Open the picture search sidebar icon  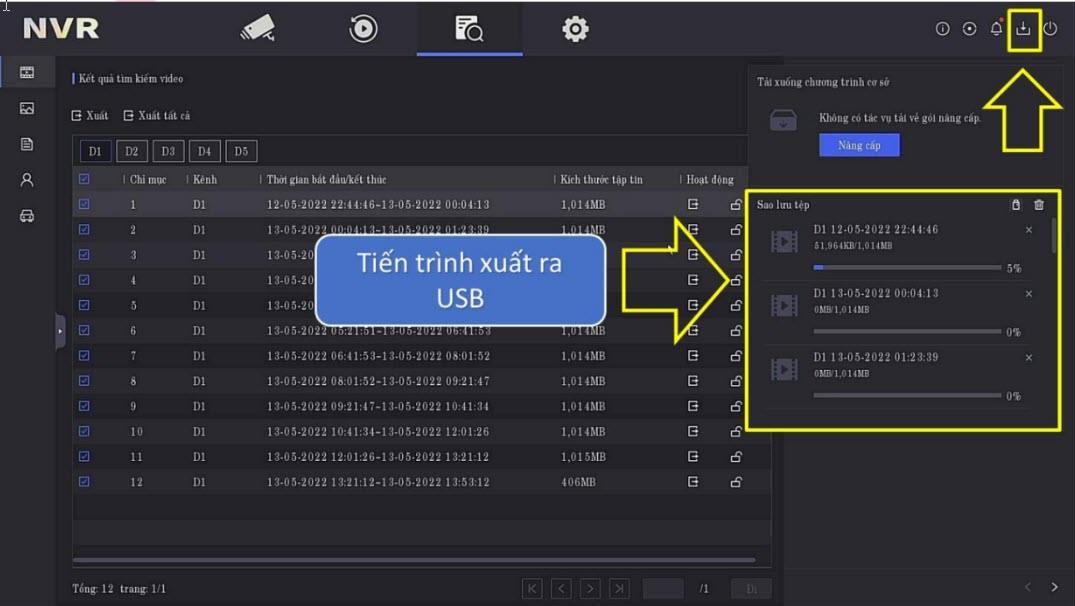(27, 108)
